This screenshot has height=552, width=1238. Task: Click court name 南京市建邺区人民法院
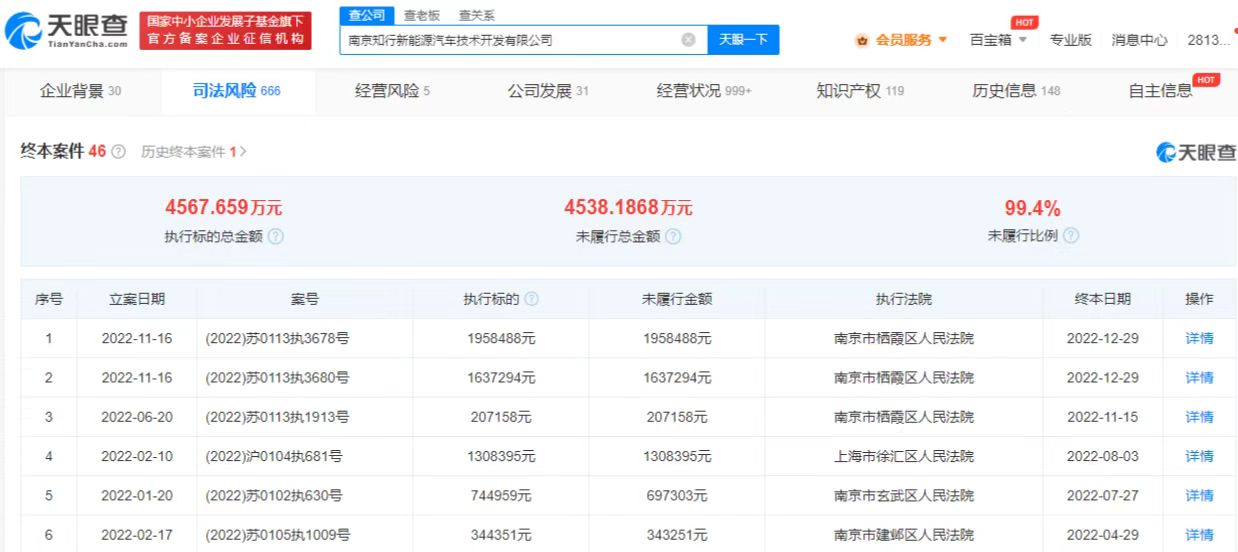pyautogui.click(x=904, y=535)
